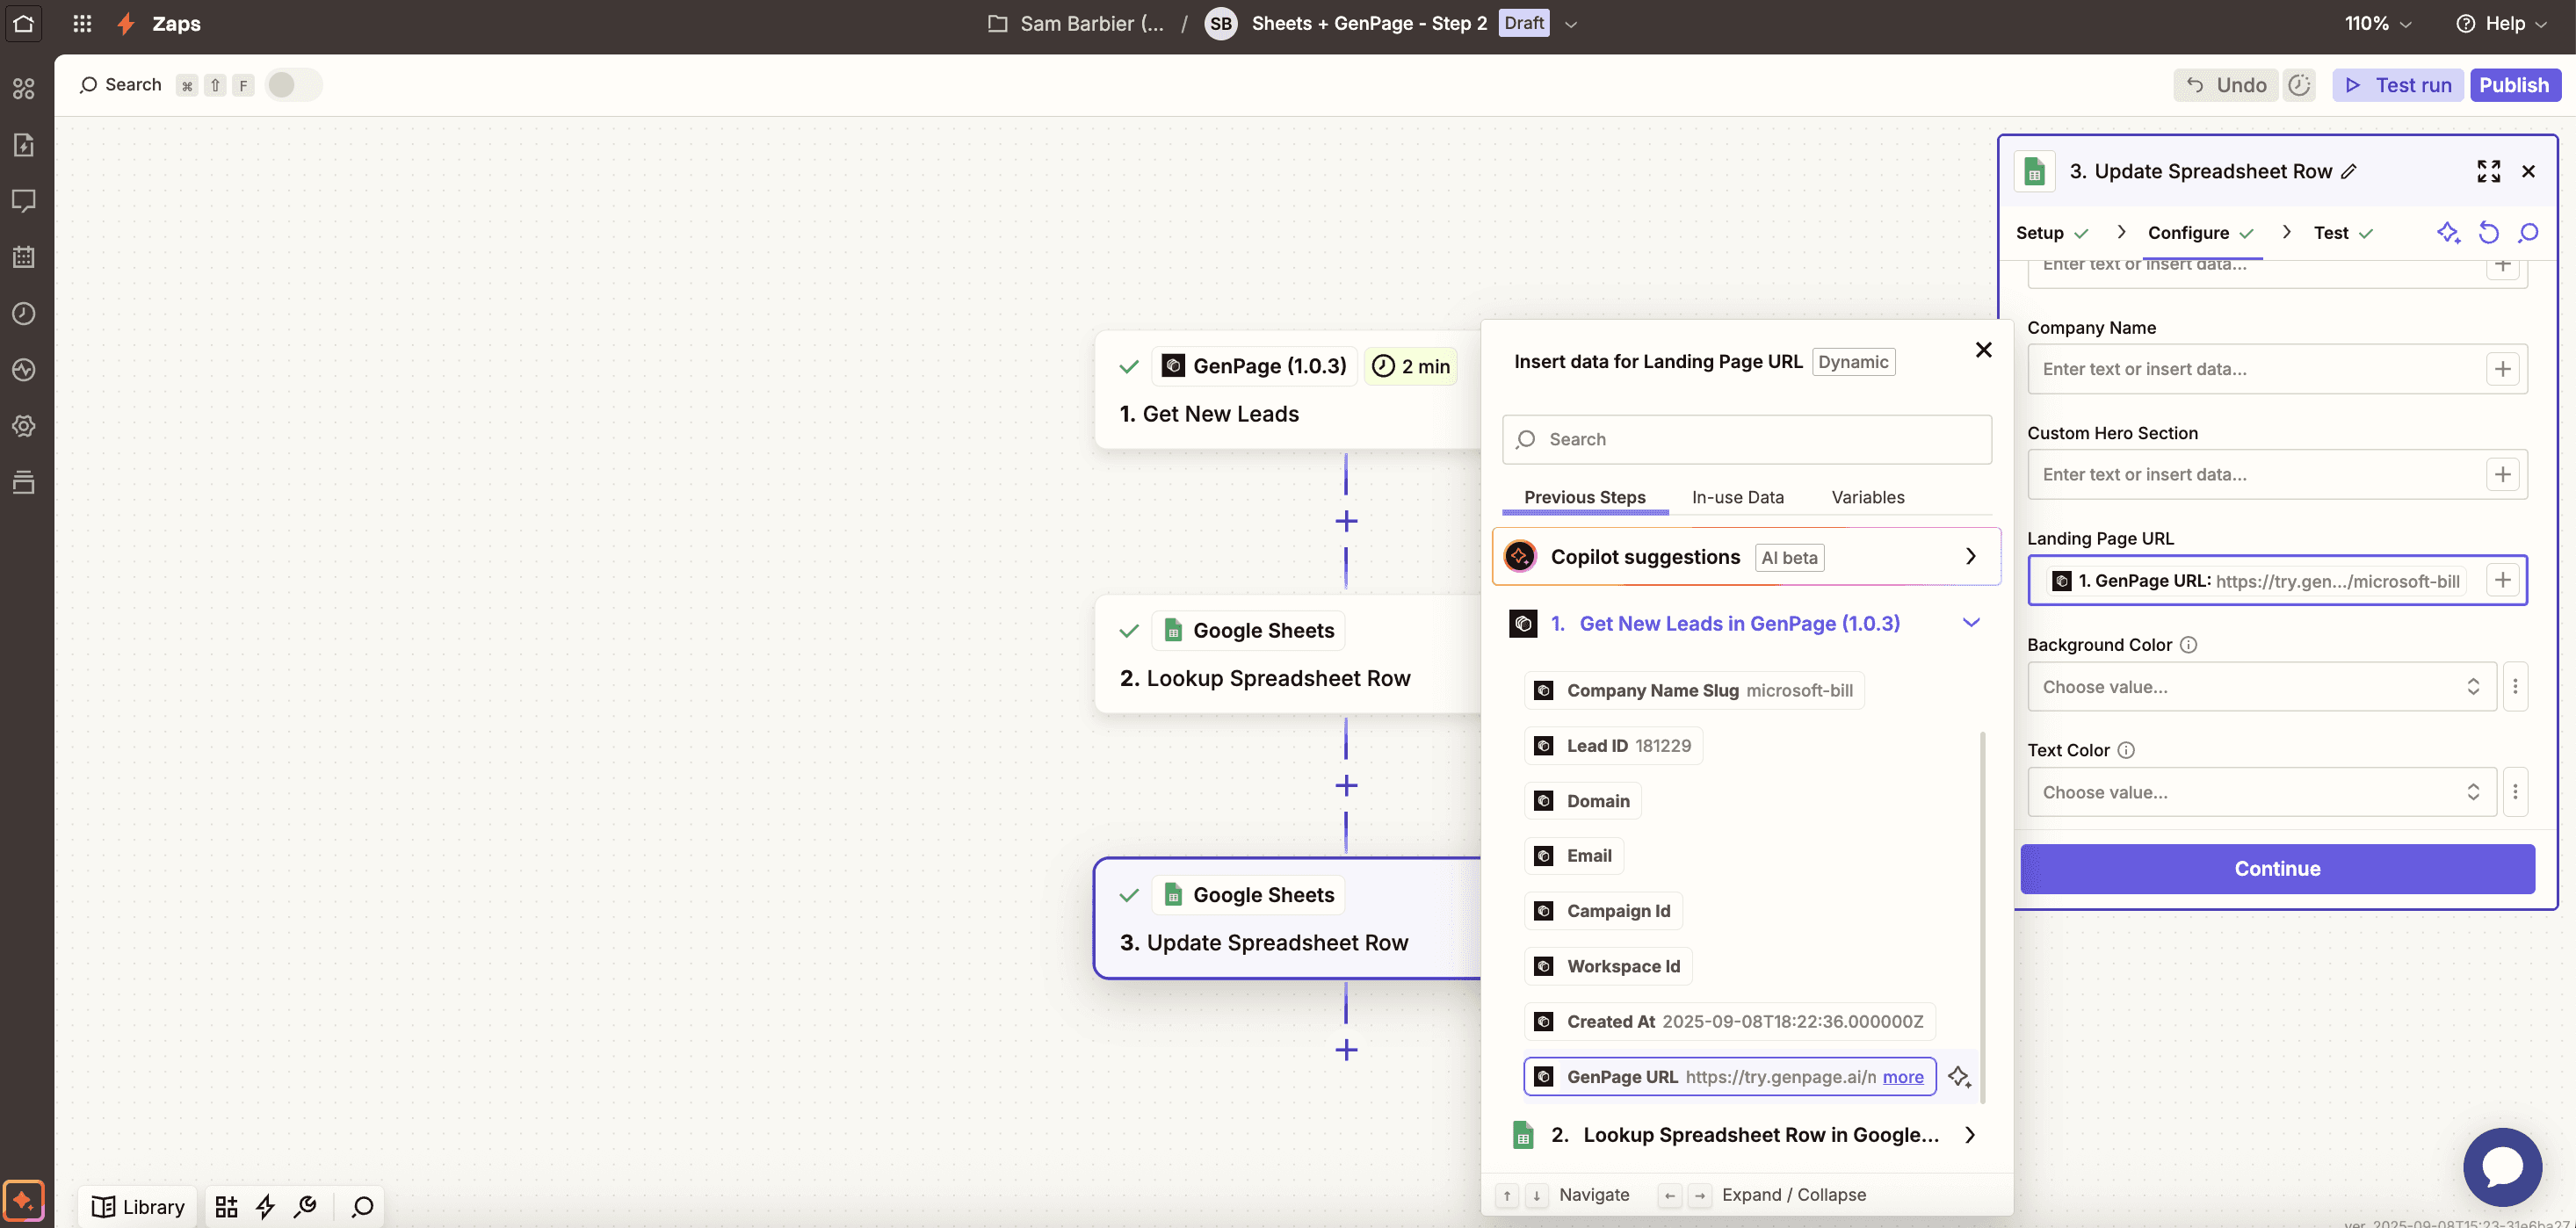
Task: Click the Search field in insert data popup
Action: click(x=1746, y=439)
